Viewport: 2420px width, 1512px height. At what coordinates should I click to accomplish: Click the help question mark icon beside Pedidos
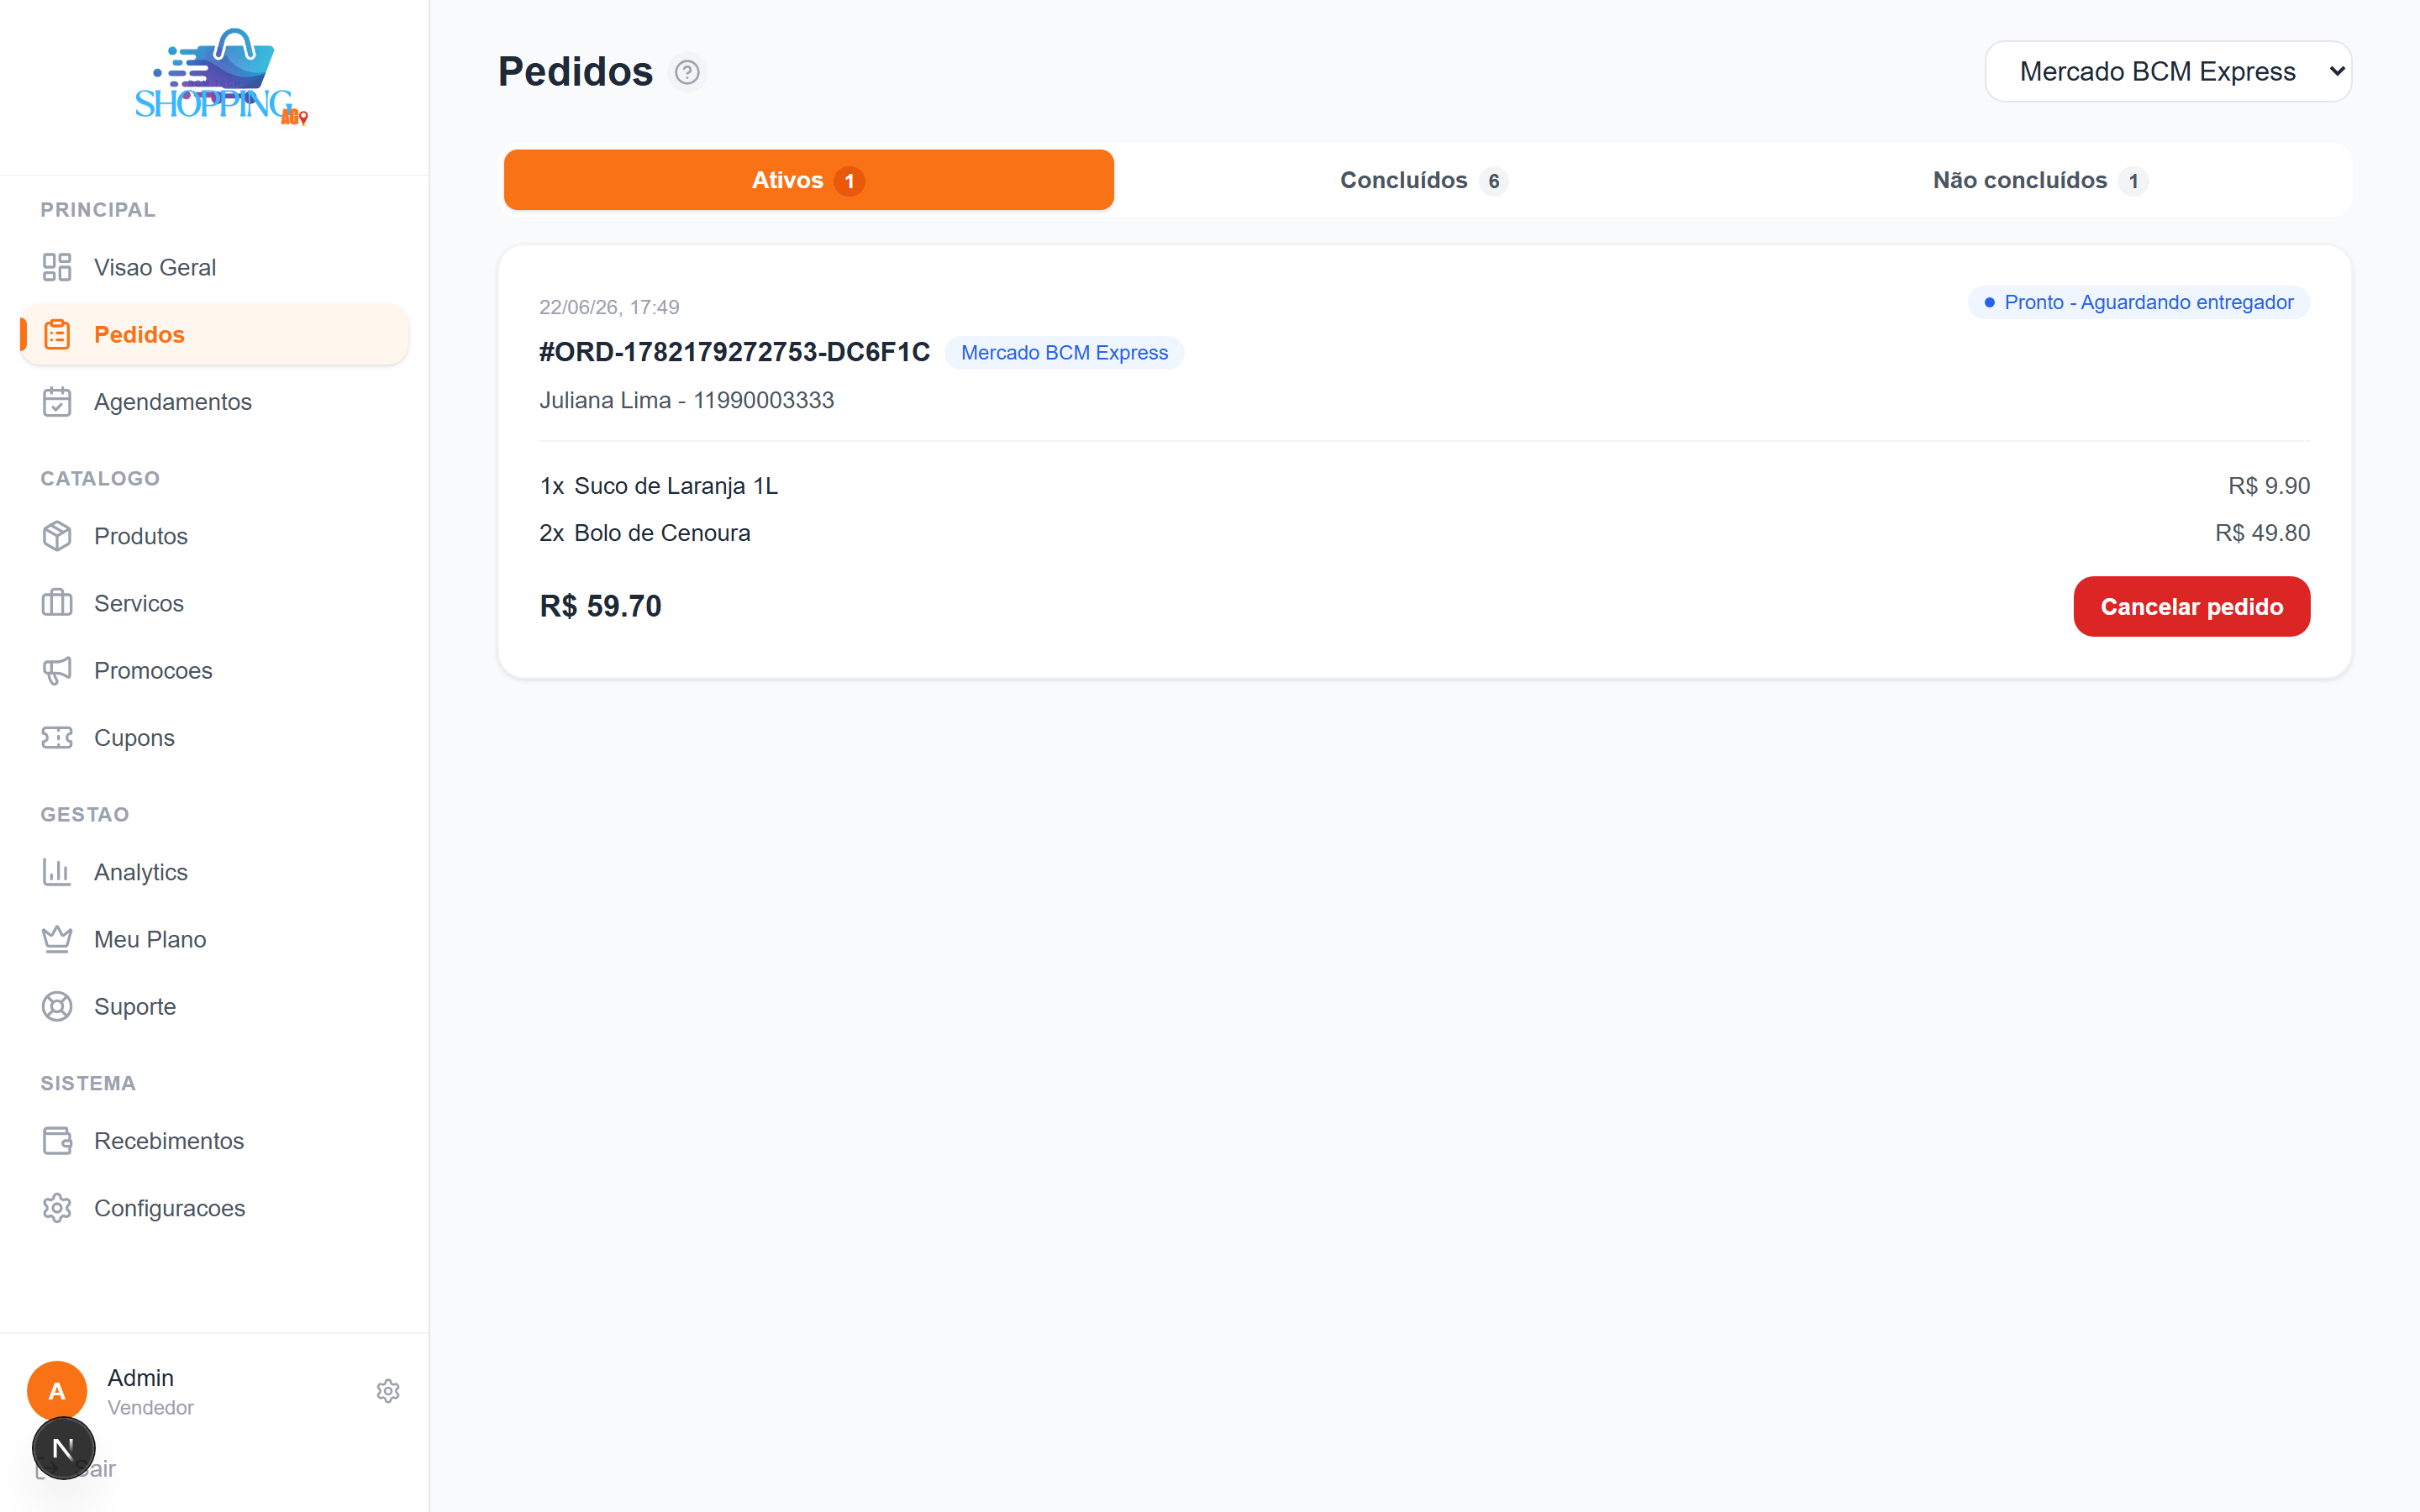tap(687, 72)
